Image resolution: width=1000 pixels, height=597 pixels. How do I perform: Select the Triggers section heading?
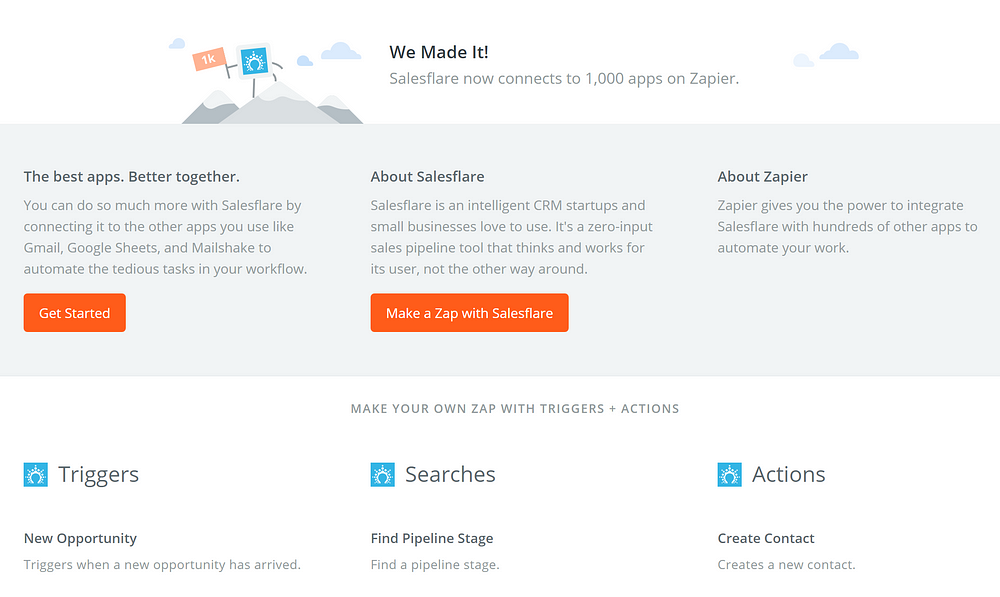click(98, 474)
